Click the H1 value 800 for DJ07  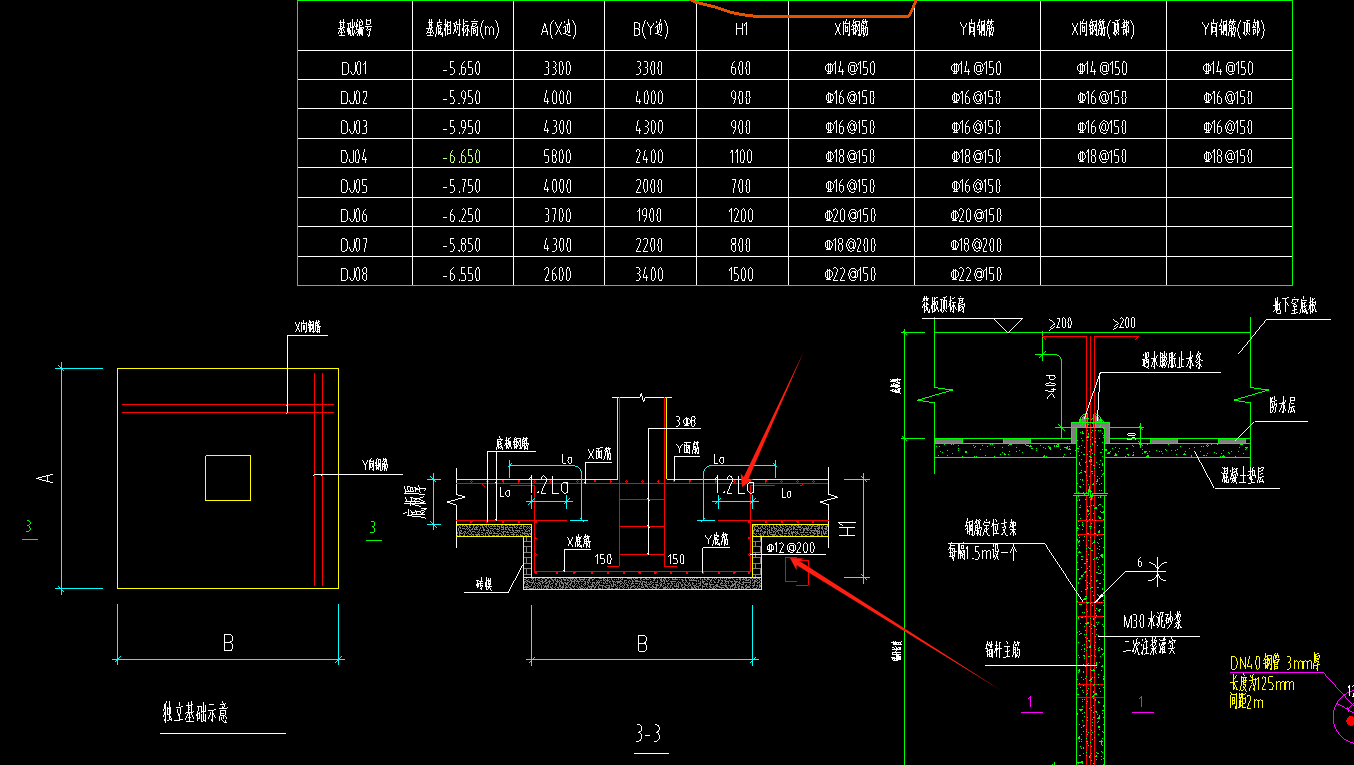tap(741, 245)
